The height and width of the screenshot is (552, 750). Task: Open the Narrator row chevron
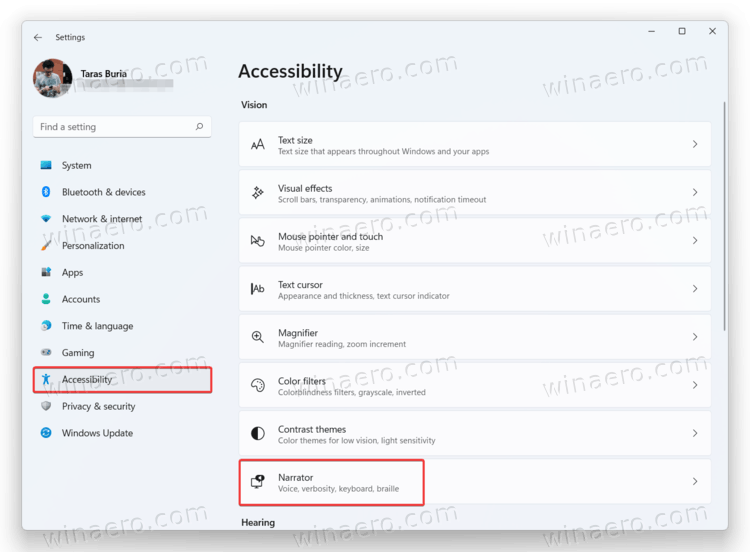click(x=695, y=481)
